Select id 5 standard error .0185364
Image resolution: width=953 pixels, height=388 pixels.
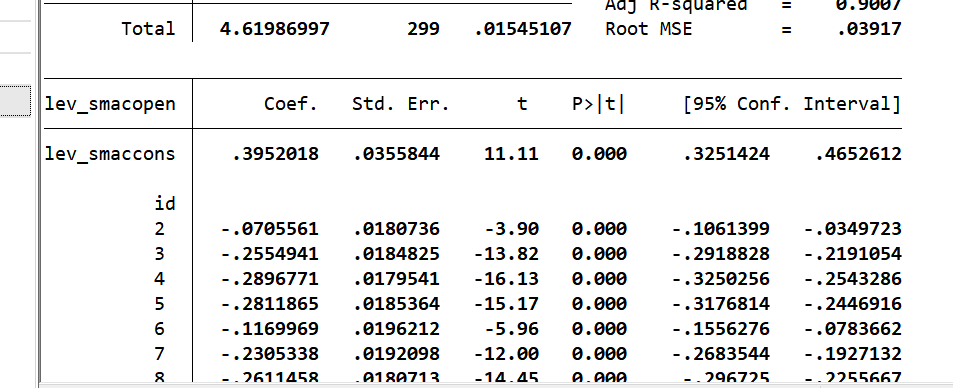[x=396, y=303]
